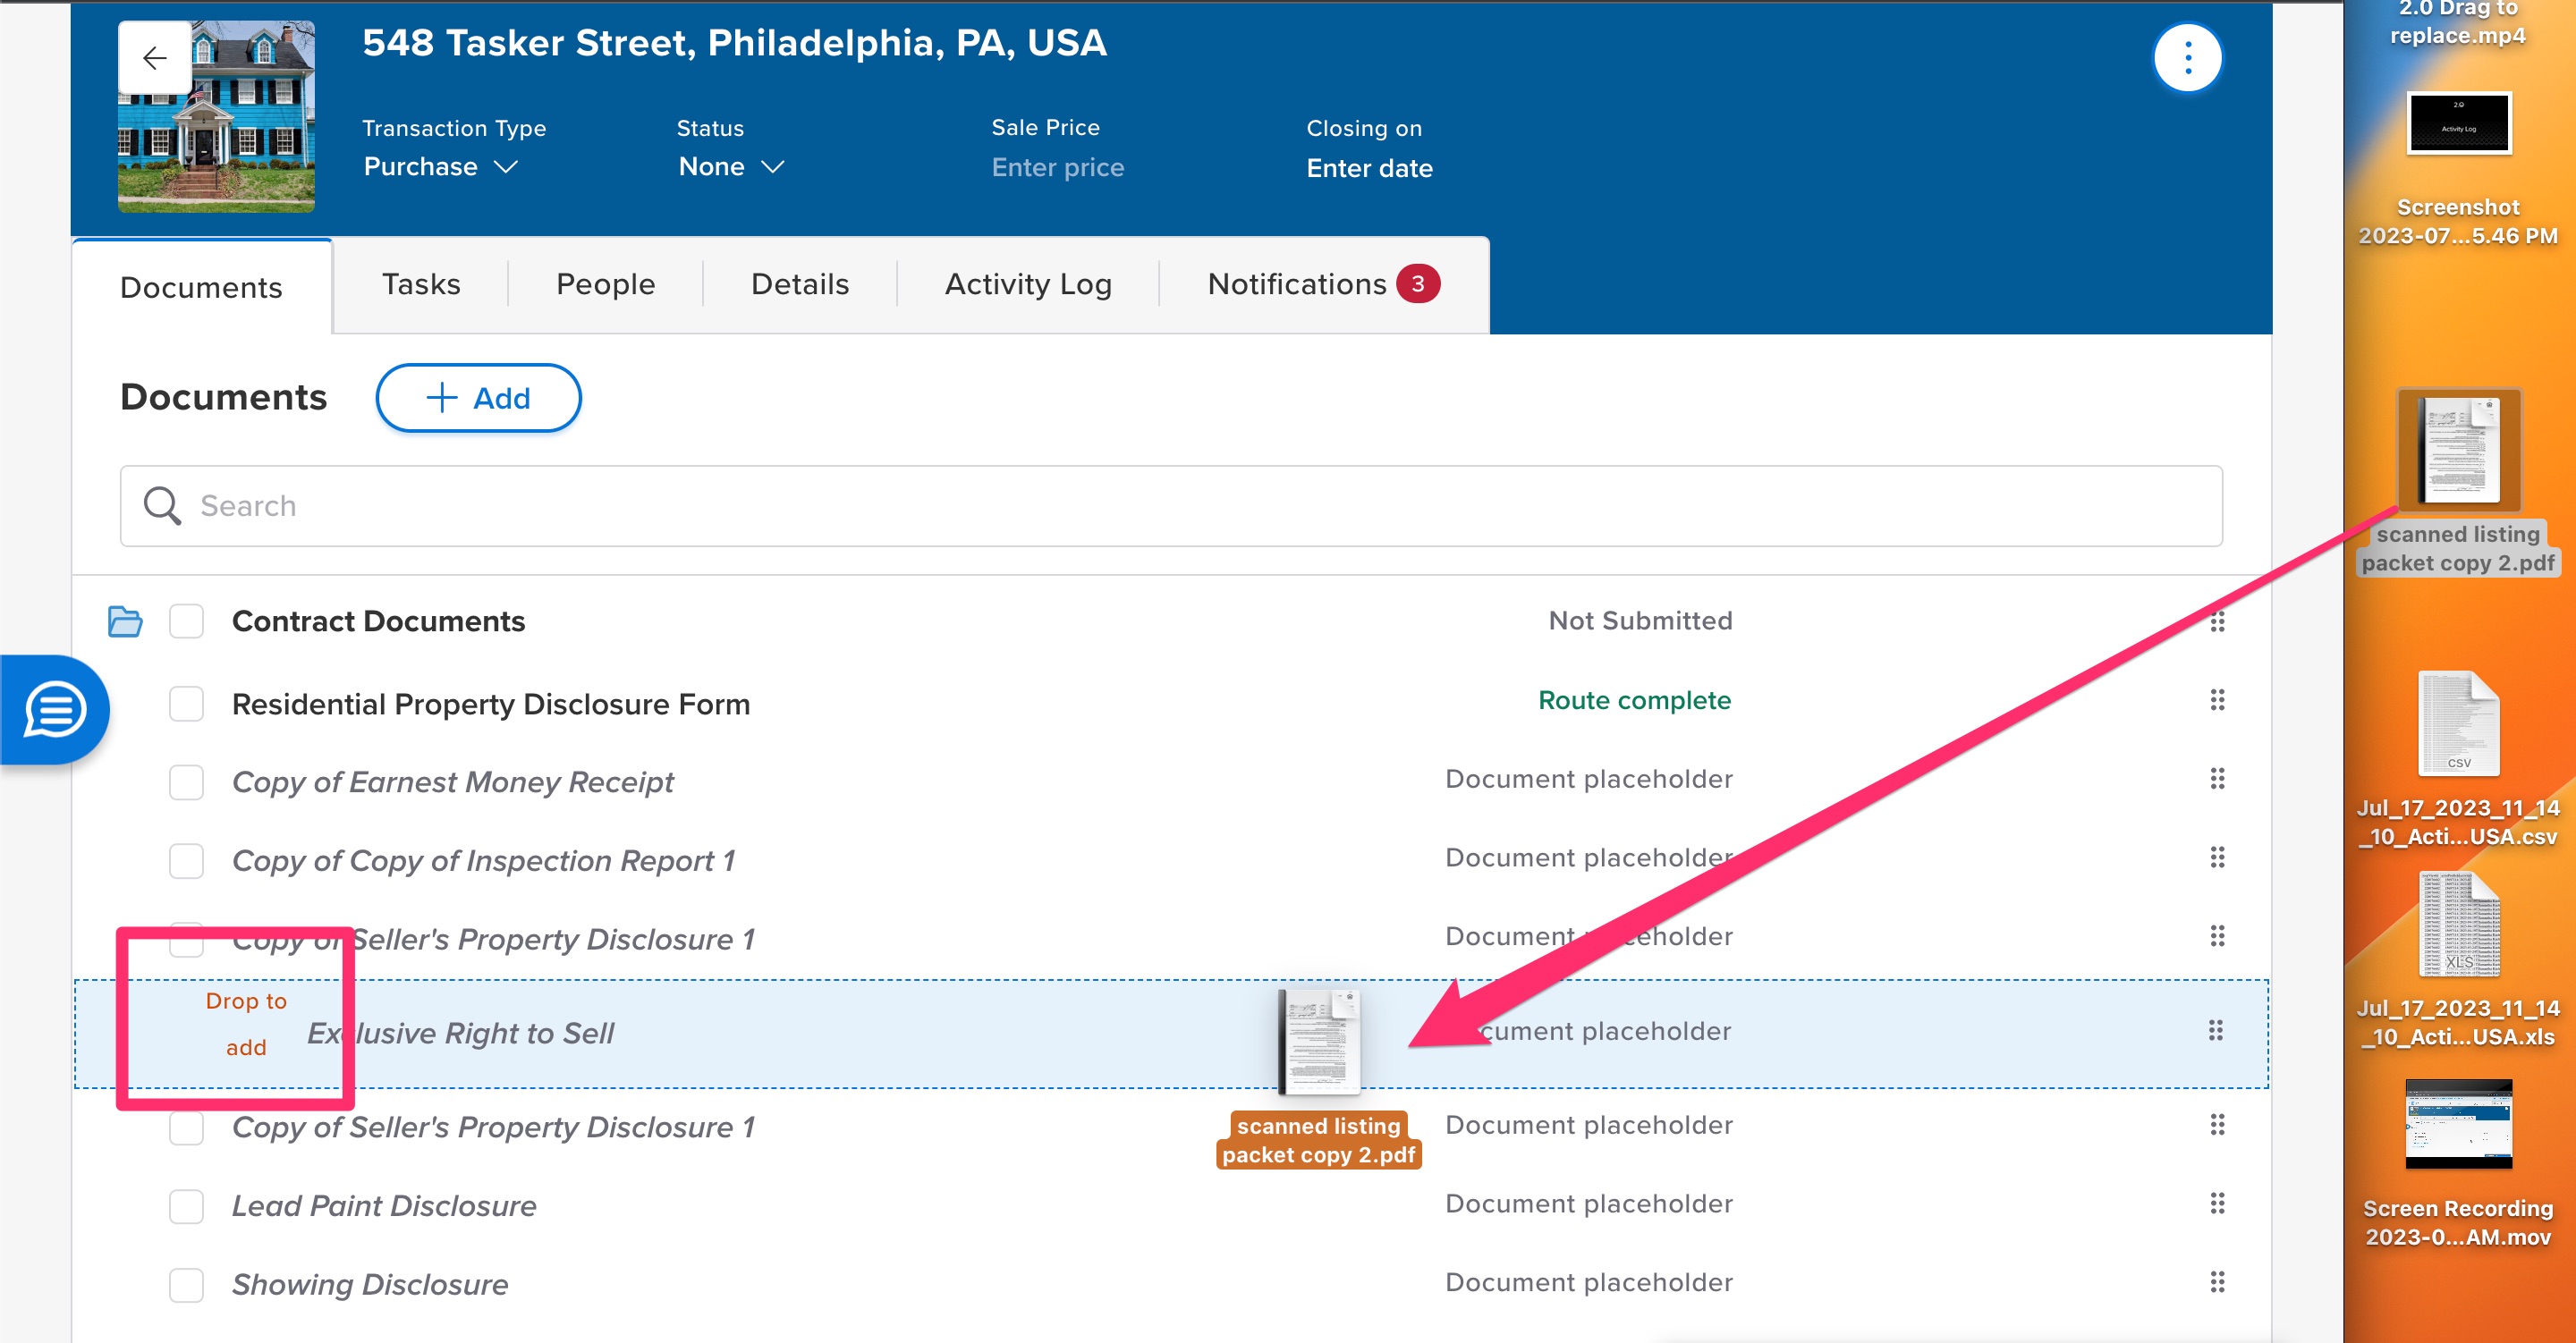The image size is (2576, 1343).
Task: Click the back arrow button
Action: 155,58
